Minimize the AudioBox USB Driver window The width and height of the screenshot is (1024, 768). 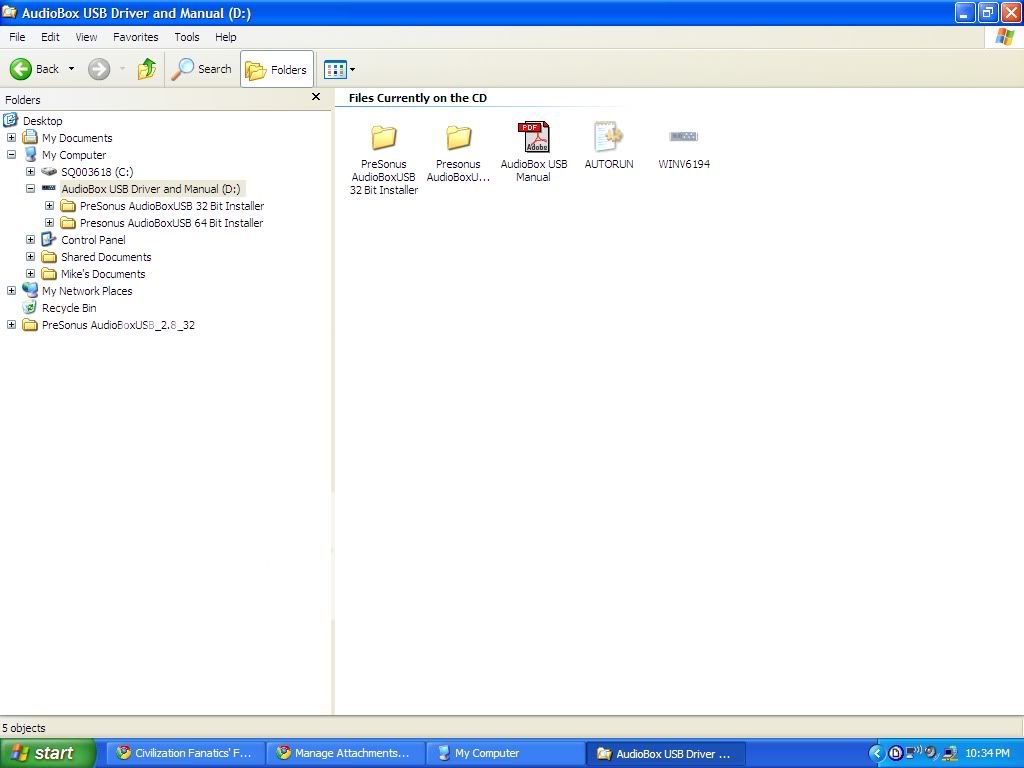coord(965,12)
